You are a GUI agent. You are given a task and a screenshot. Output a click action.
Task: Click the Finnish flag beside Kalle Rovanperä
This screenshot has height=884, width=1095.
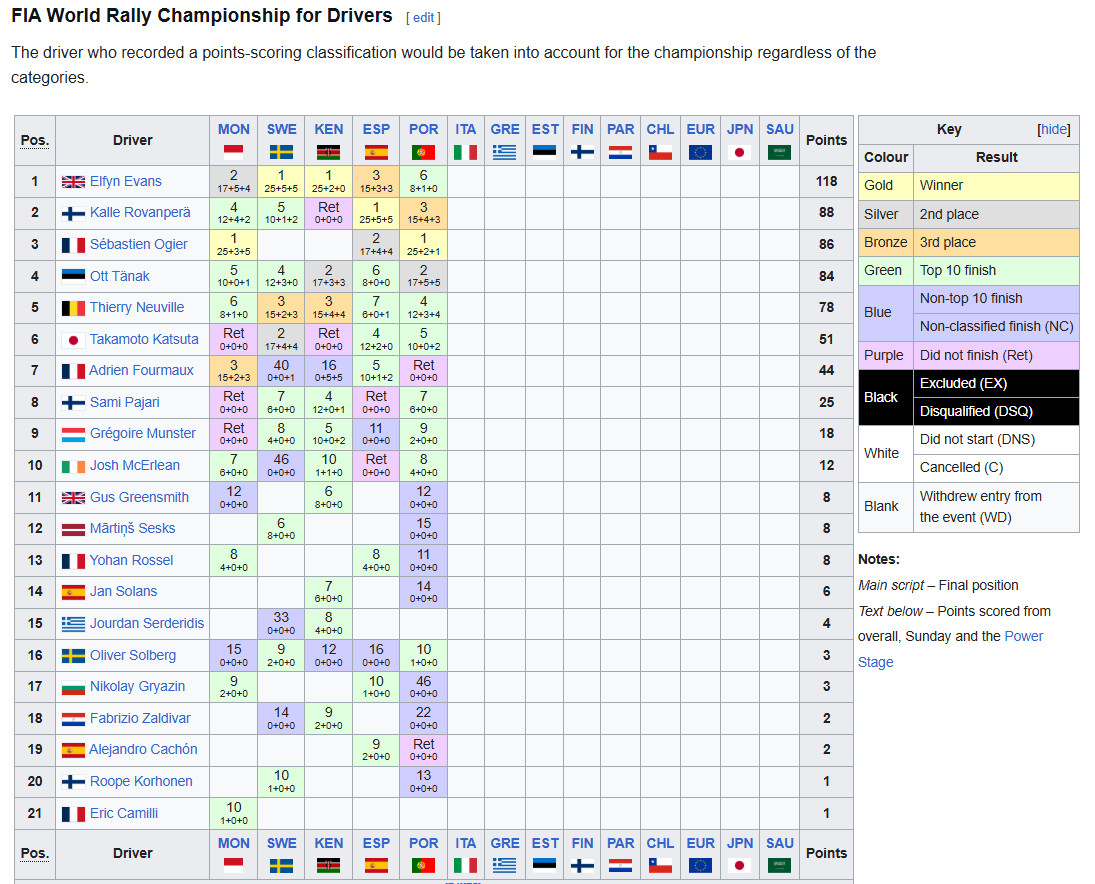coord(73,213)
